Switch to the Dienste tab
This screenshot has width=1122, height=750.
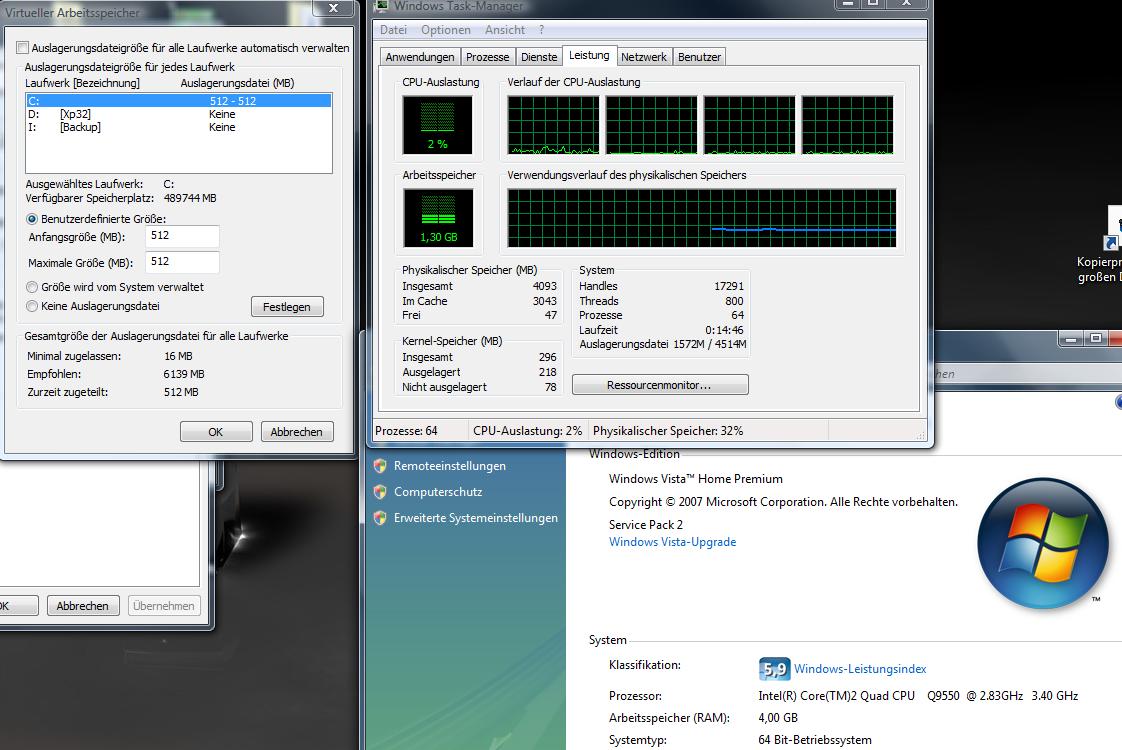539,57
